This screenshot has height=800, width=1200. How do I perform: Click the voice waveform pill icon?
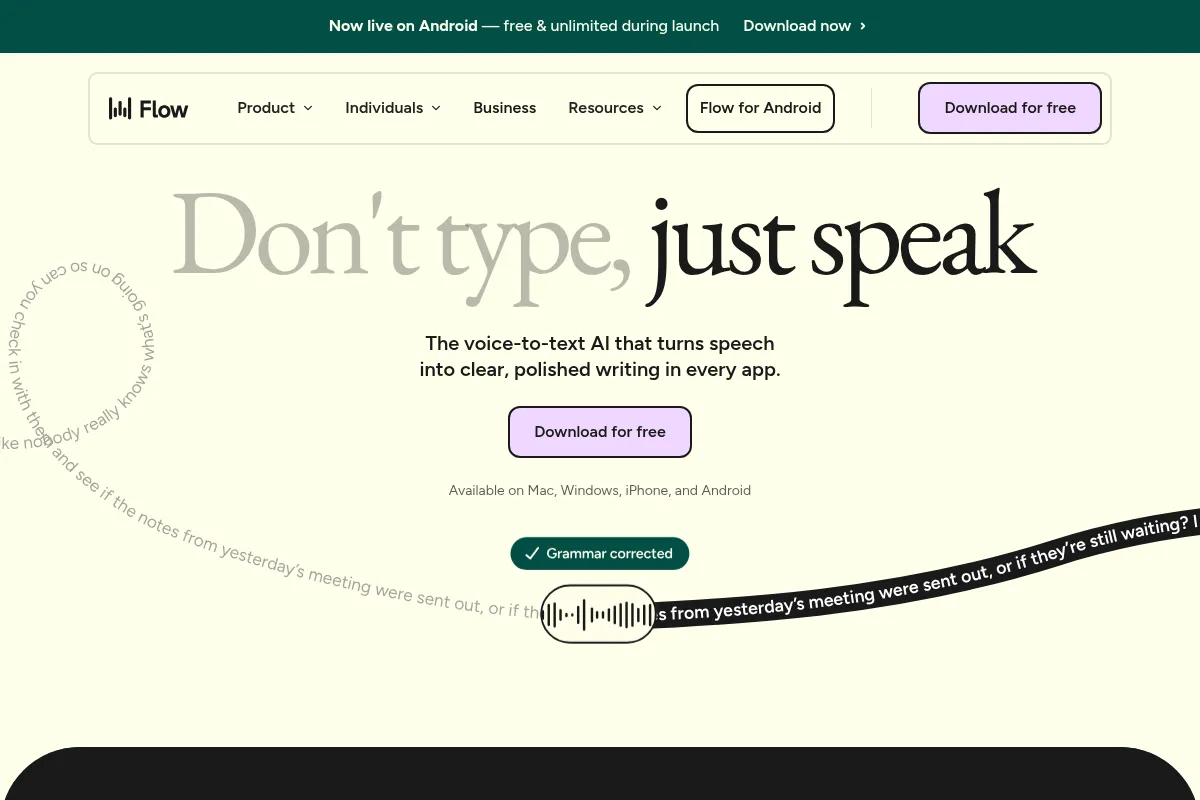pyautogui.click(x=598, y=614)
